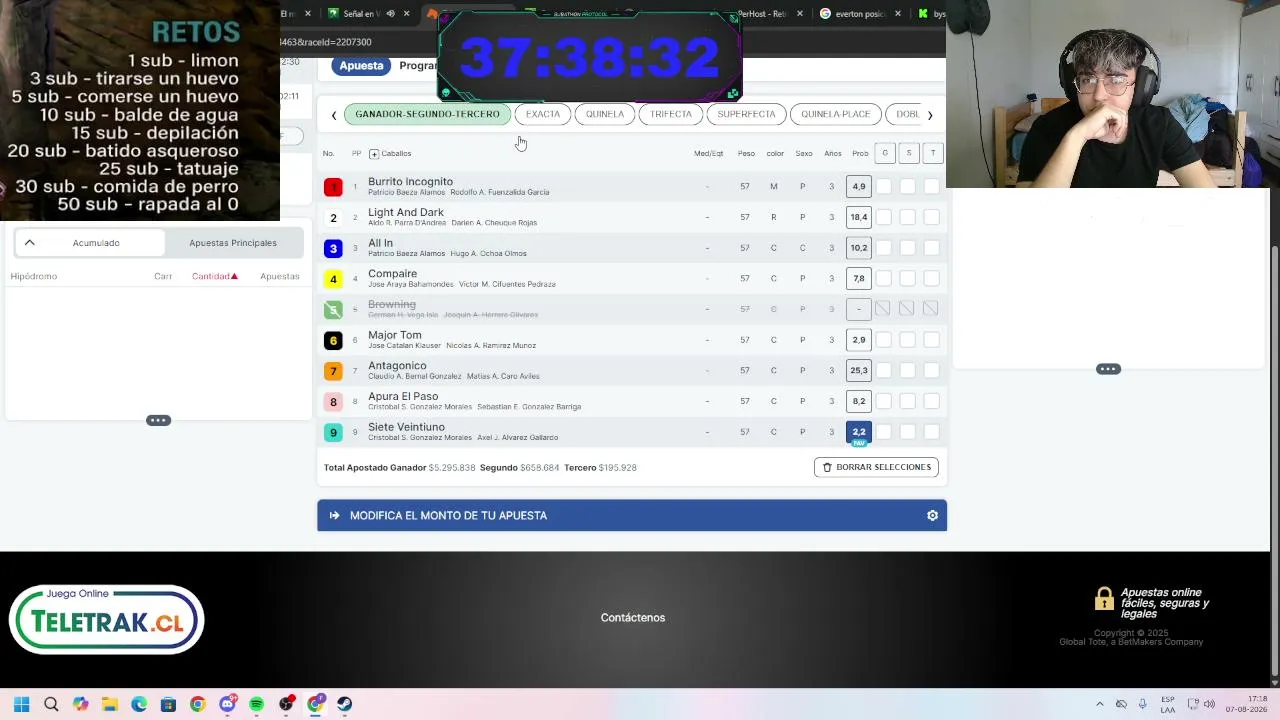
Task: Check Tercero box for Apura El Paso
Action: [x=932, y=401]
